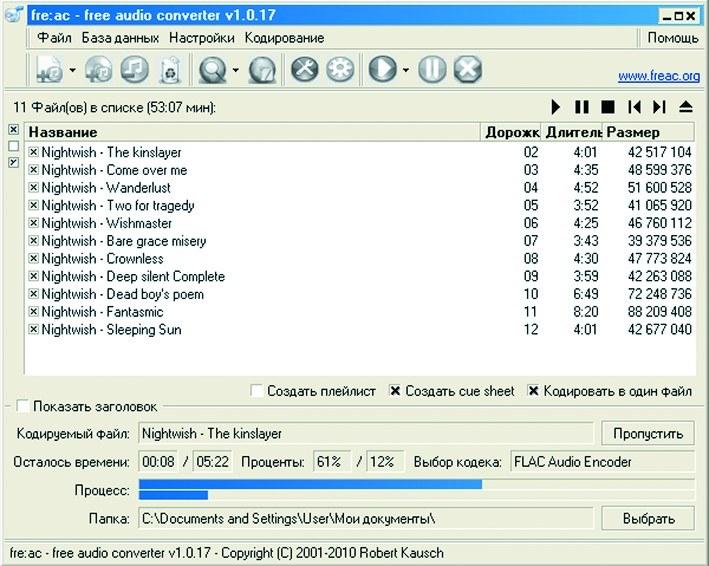
Task: Uncheck Nightwish - Wanderlust track
Action: 33,187
